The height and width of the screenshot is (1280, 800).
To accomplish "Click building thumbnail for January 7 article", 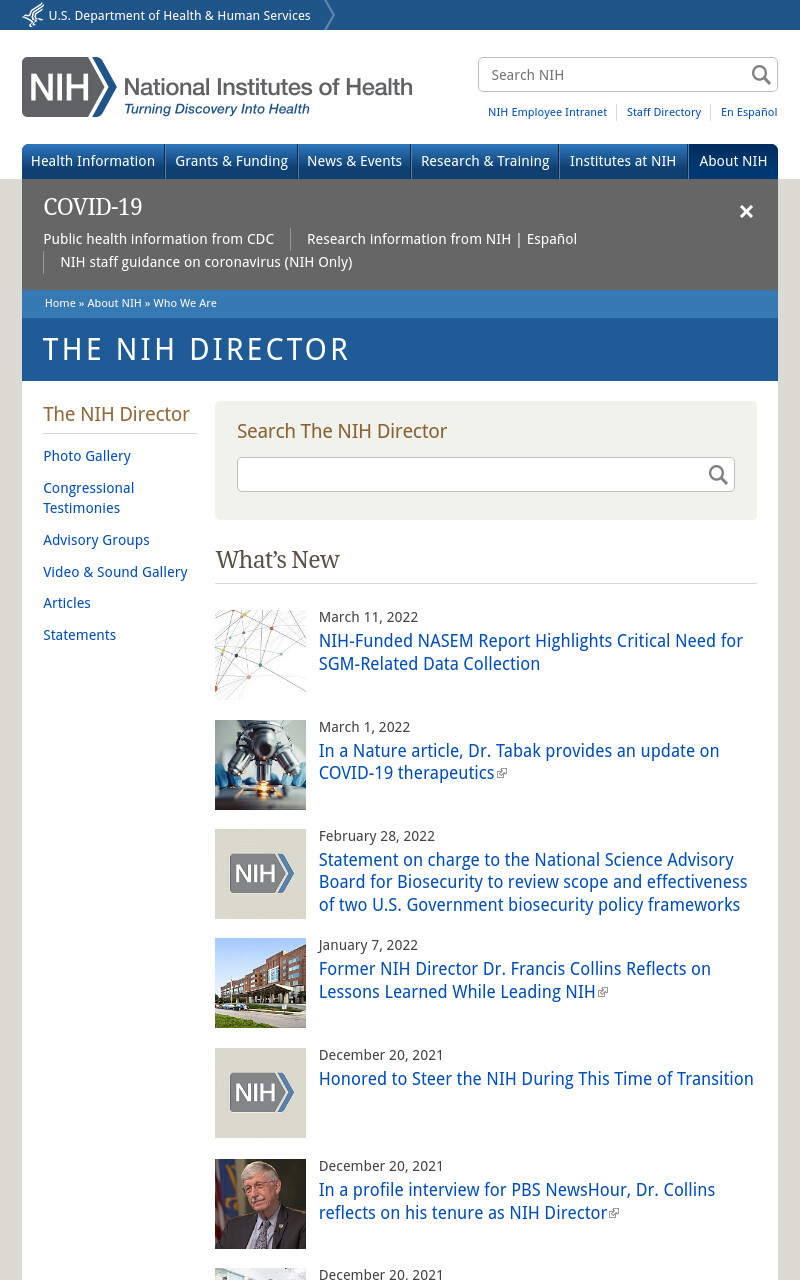I will pos(260,983).
